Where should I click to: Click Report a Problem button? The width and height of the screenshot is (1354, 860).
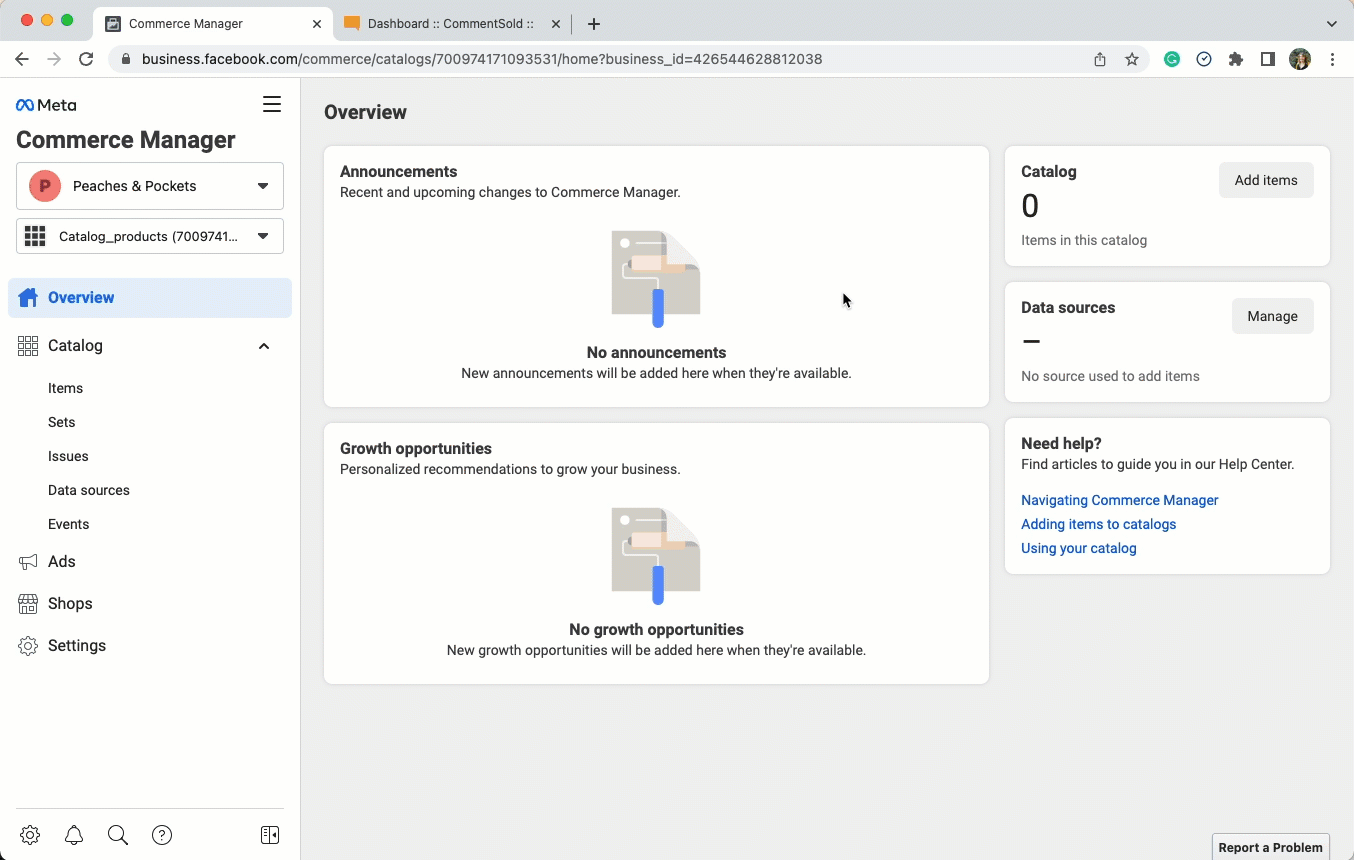tap(1271, 847)
